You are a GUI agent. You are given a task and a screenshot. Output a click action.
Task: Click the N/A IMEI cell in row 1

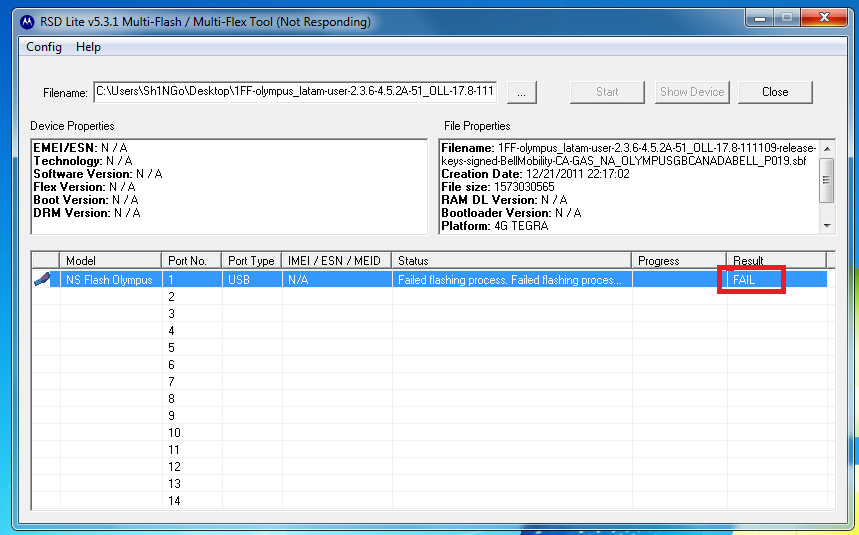(336, 280)
